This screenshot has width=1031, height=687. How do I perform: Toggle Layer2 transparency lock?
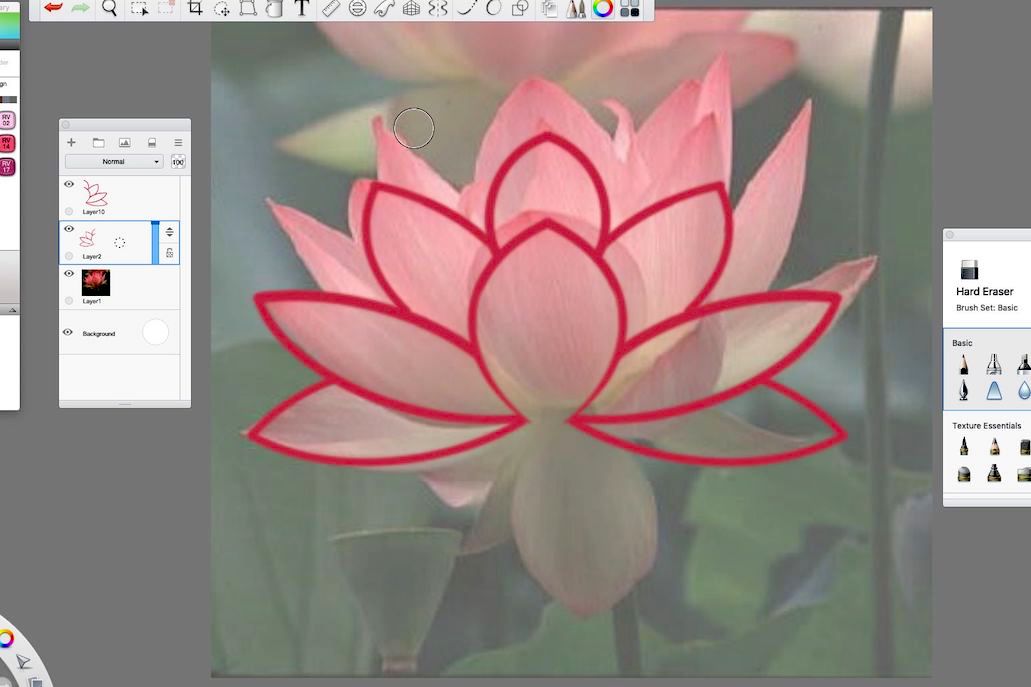pyautogui.click(x=170, y=253)
